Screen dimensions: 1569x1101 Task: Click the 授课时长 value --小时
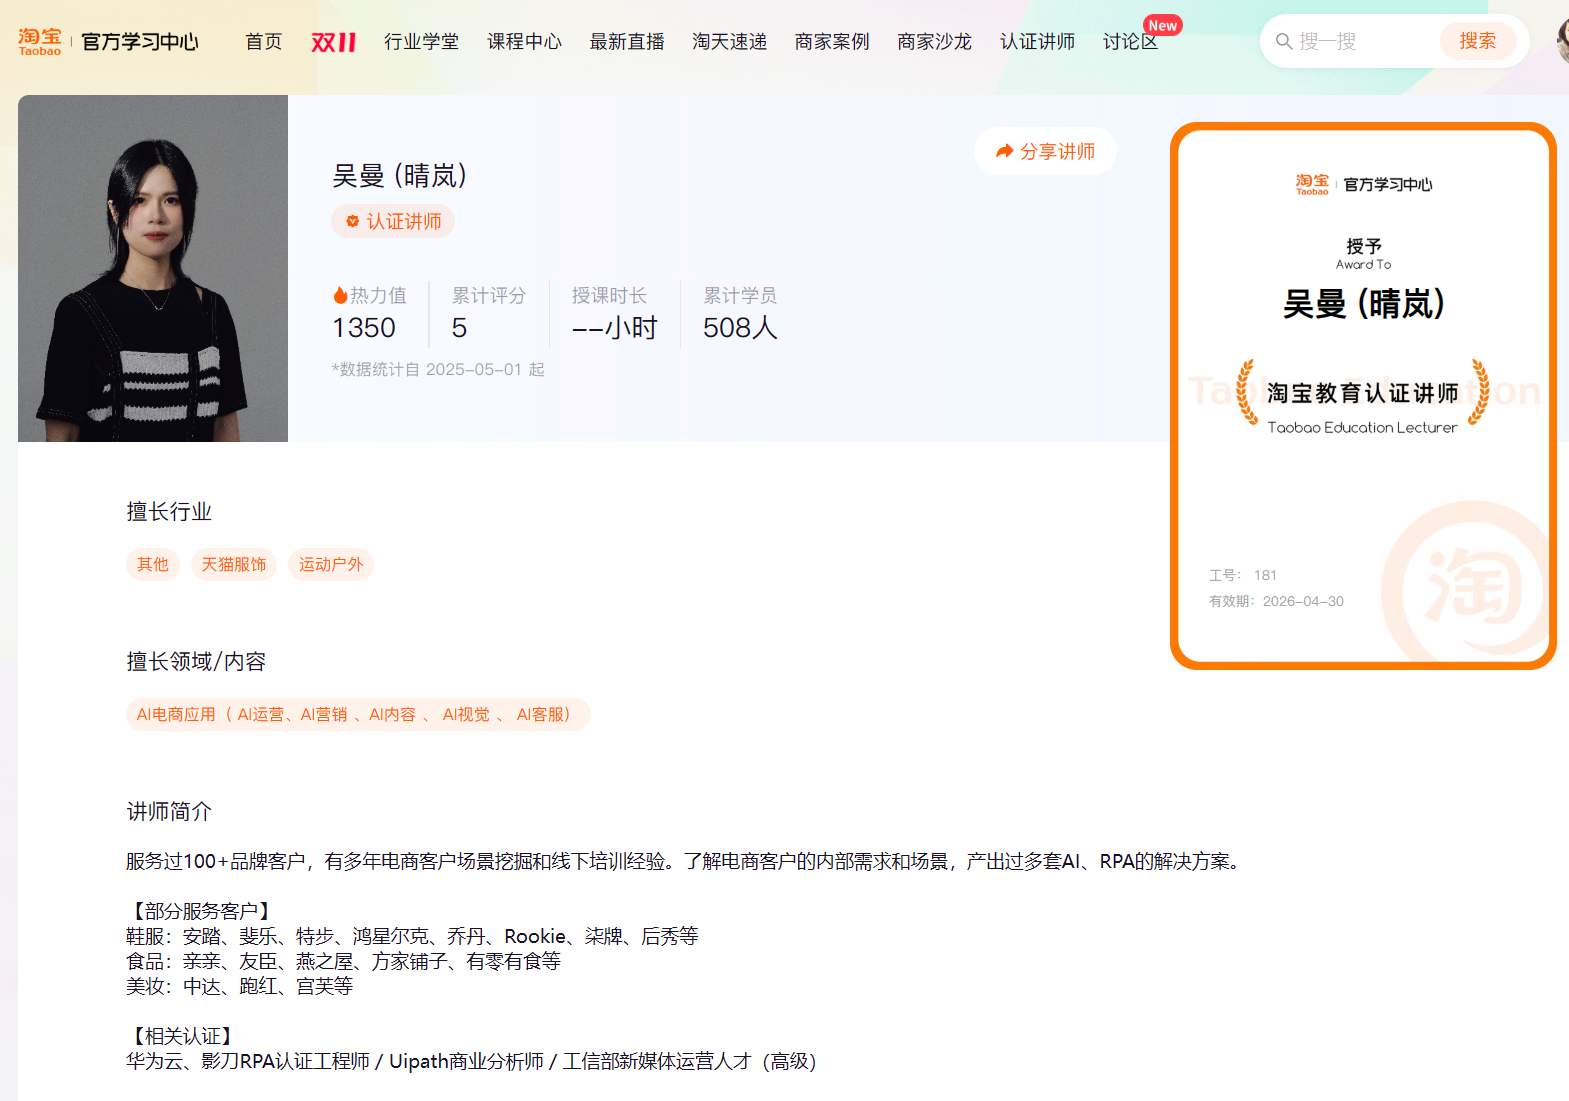click(615, 328)
